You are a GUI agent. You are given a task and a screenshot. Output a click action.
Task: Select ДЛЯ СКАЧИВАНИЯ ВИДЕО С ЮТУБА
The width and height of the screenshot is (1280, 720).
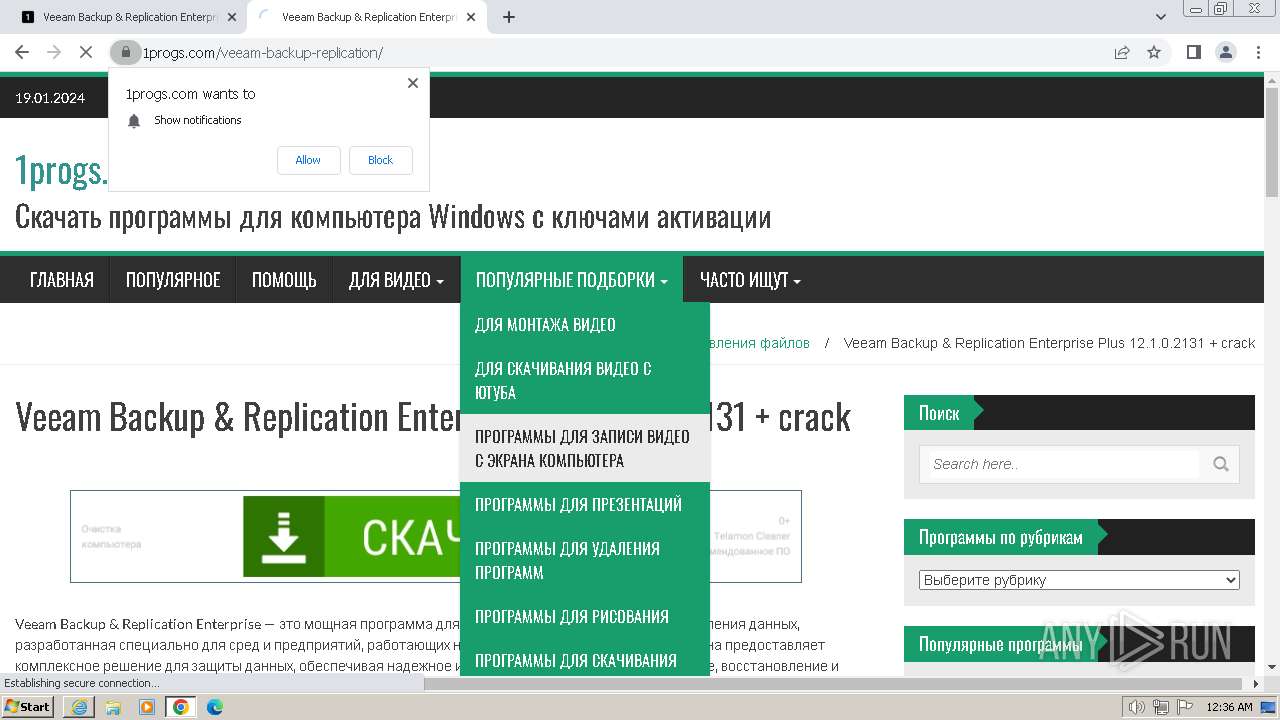[585, 380]
